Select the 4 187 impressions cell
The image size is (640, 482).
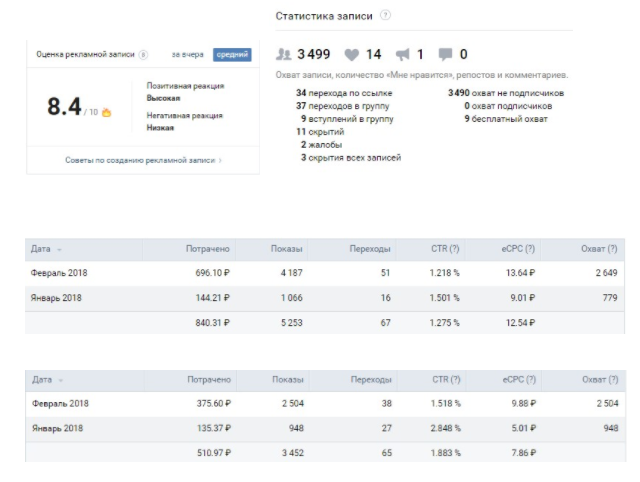[291, 273]
